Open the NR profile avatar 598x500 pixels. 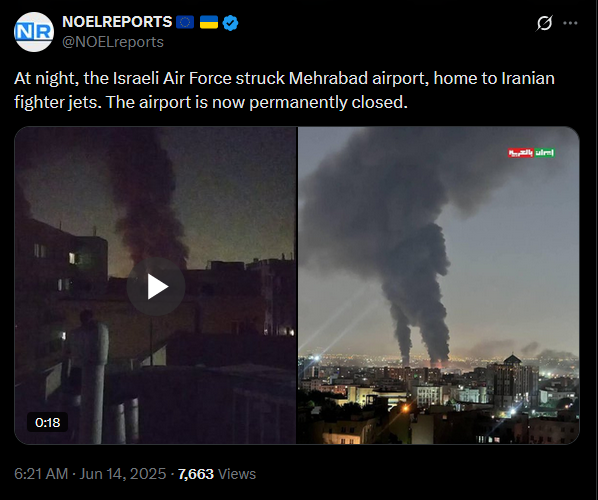tap(34, 32)
